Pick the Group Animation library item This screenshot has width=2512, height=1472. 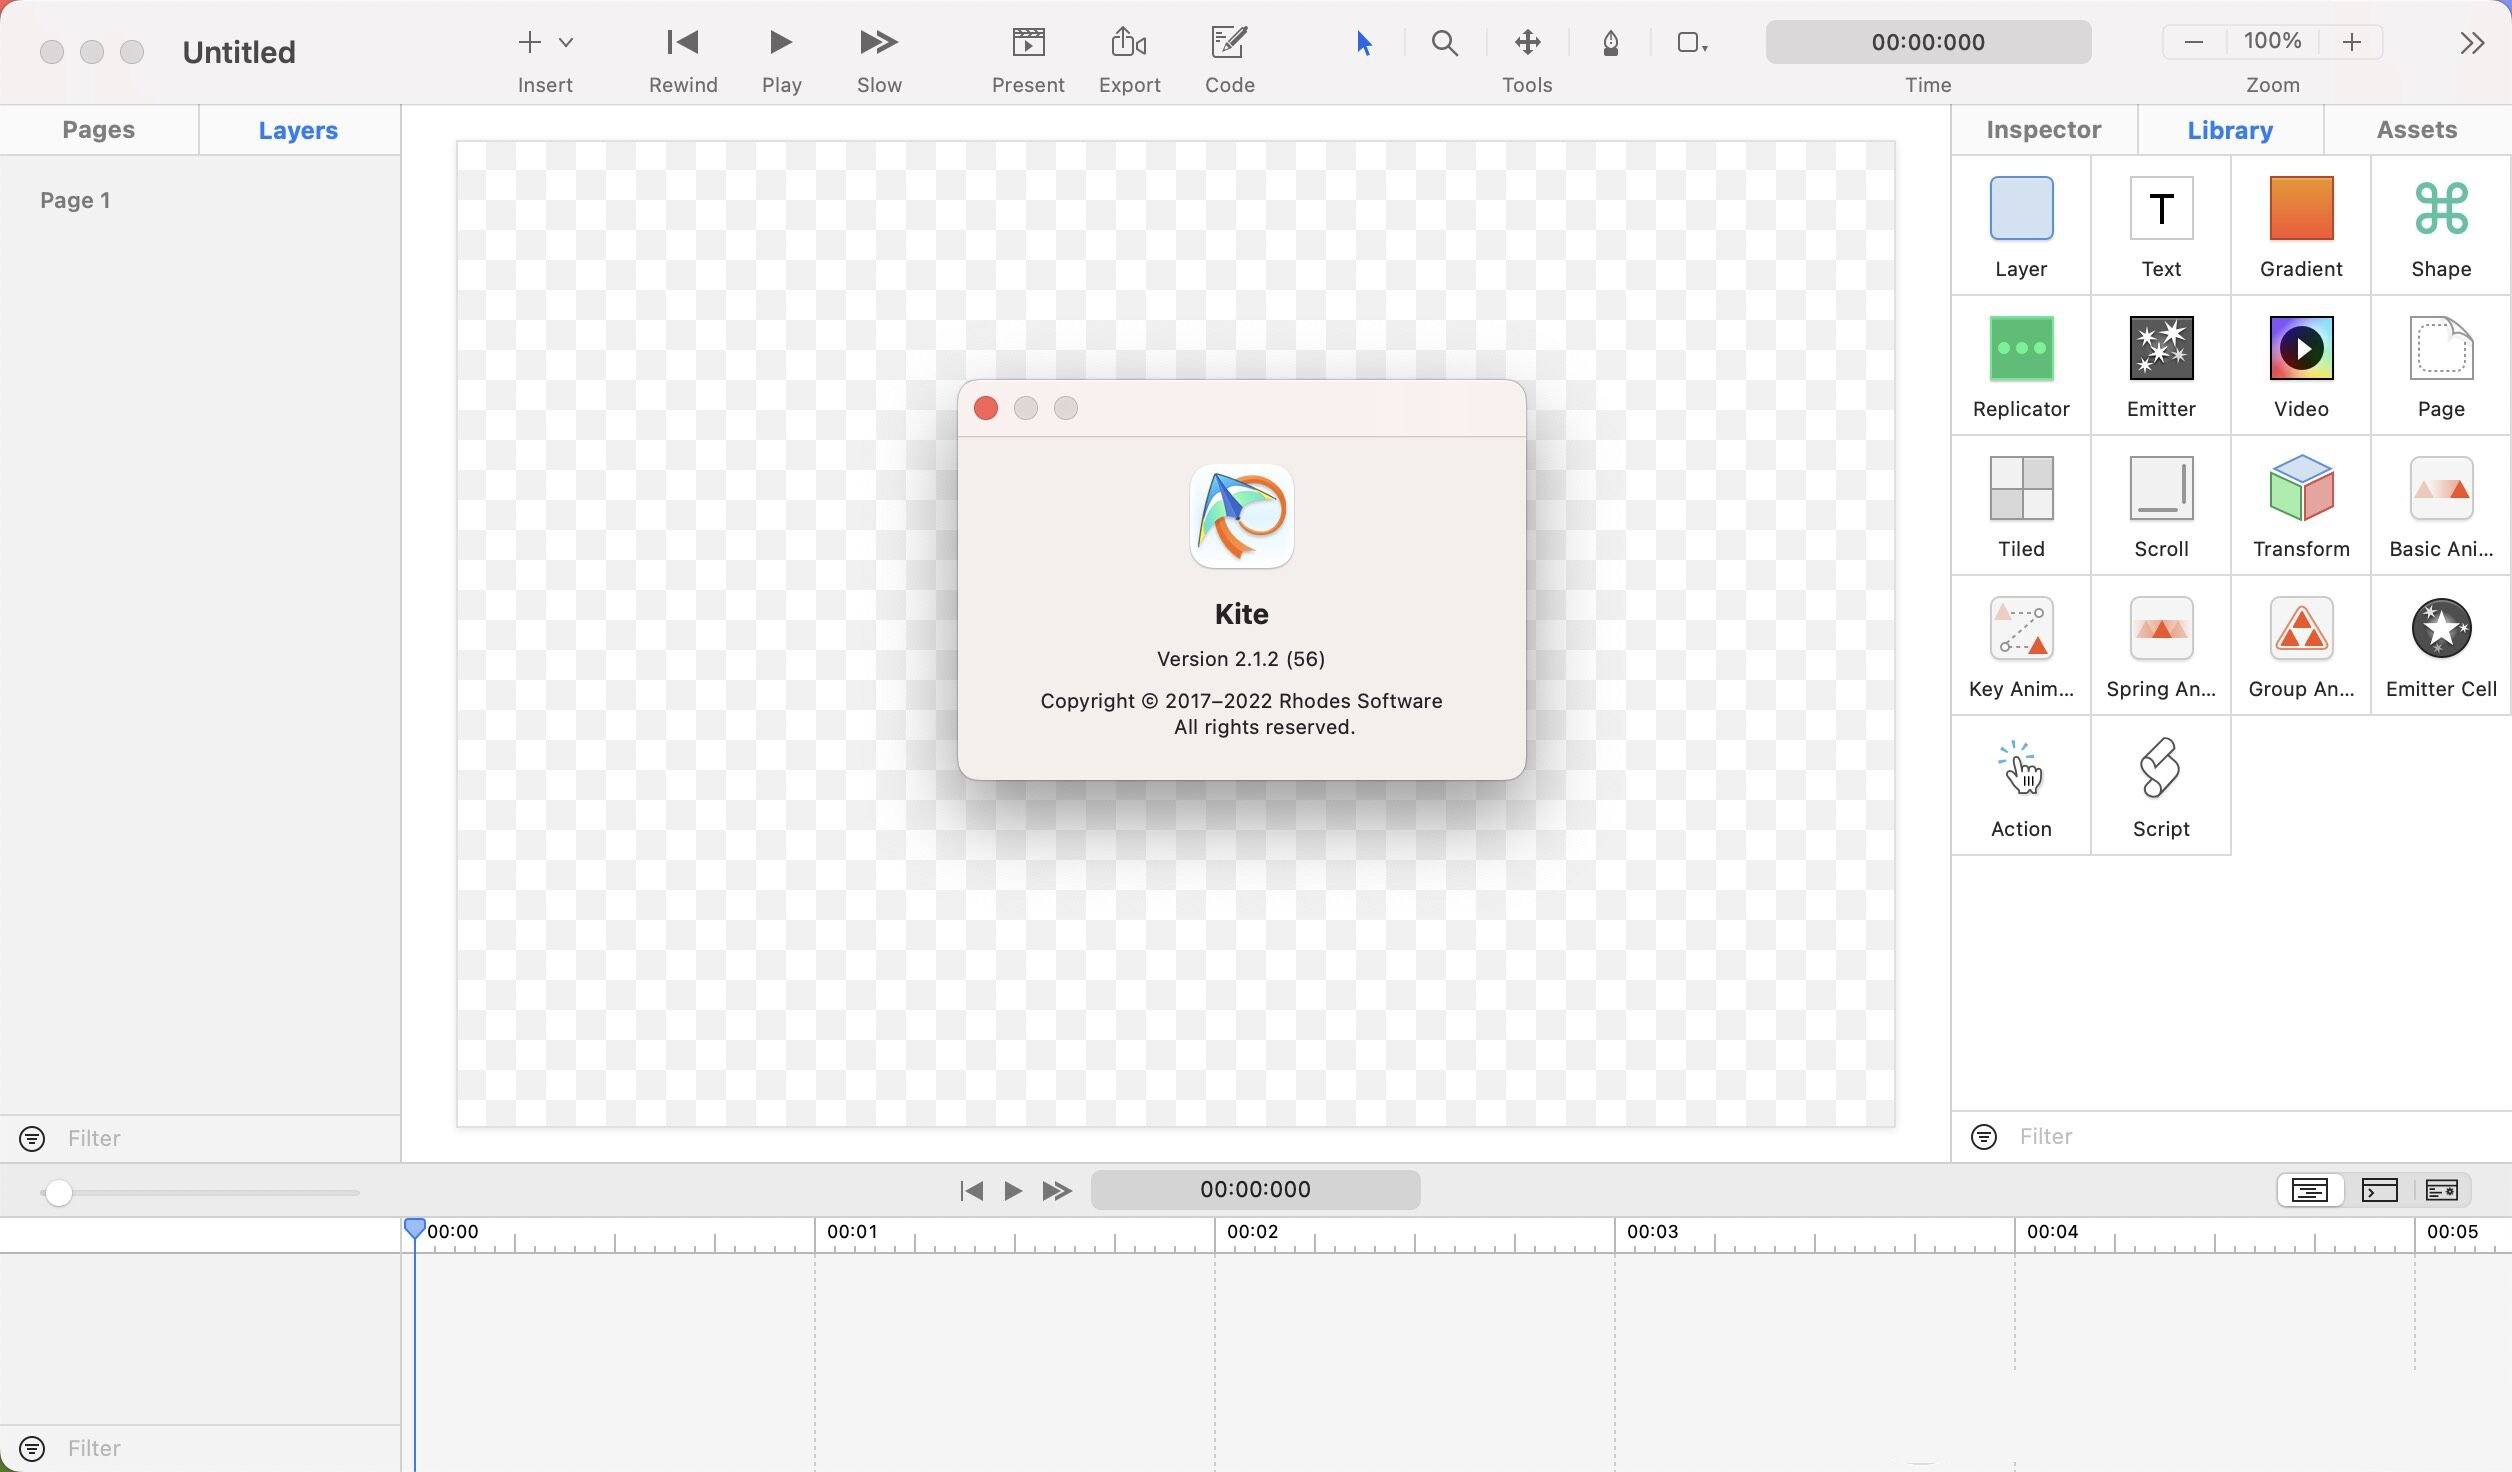coord(2301,646)
